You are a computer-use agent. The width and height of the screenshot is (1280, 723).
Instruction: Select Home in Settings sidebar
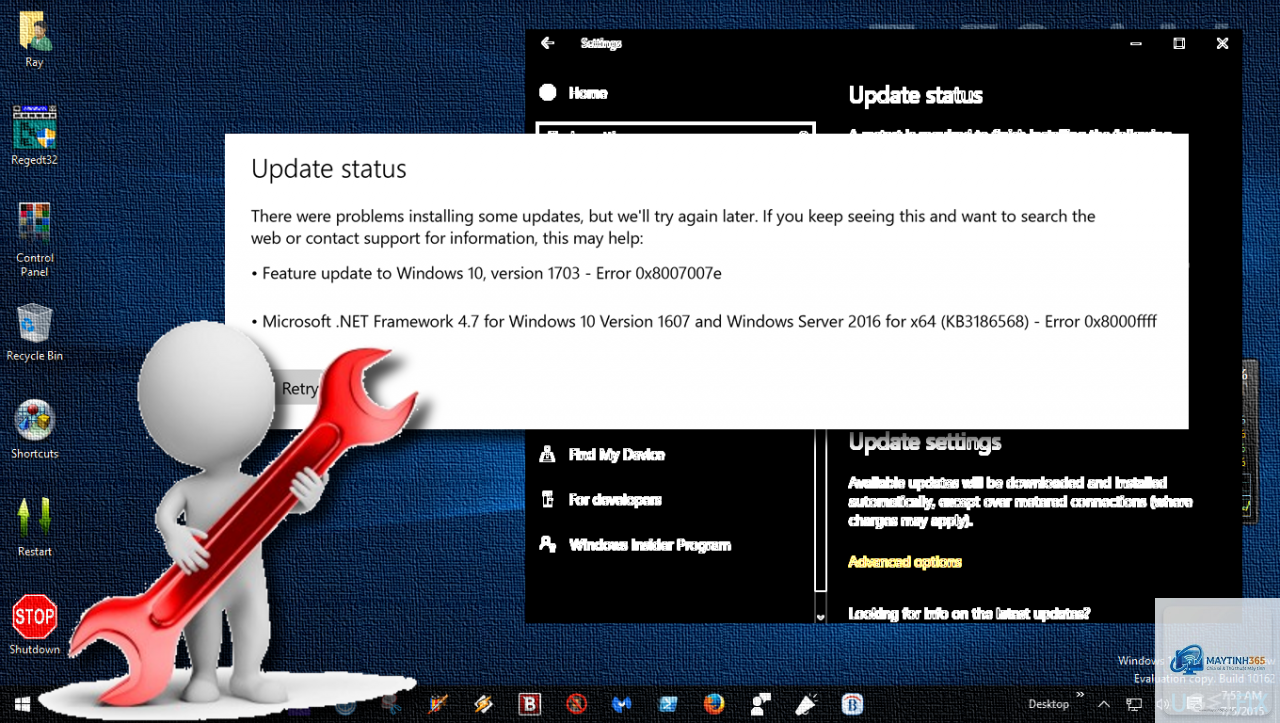click(588, 93)
